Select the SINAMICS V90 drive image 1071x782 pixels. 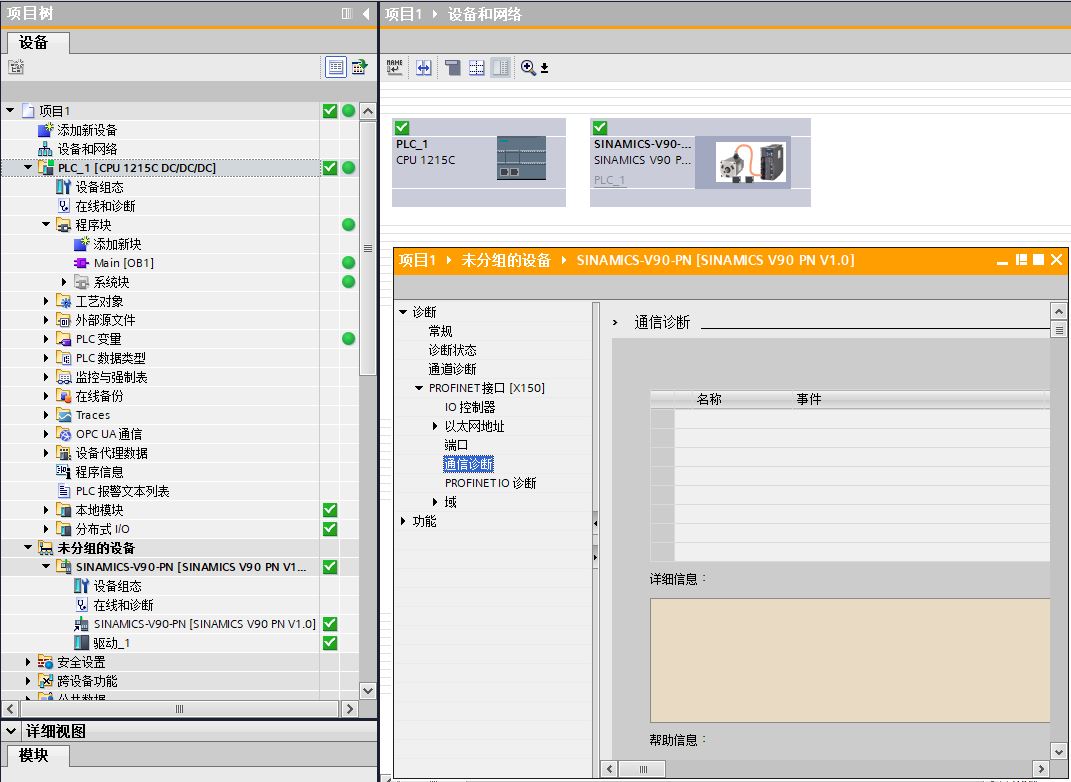coord(751,162)
